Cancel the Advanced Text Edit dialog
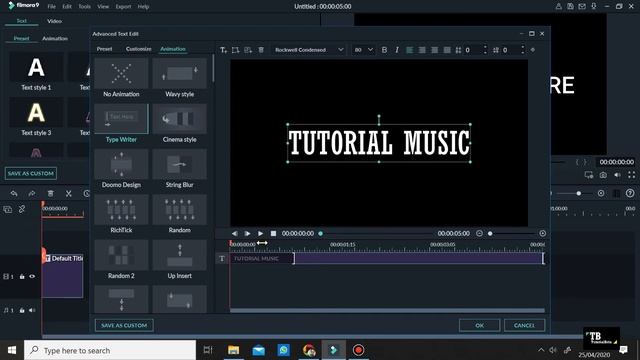640x360 pixels. 524,325
